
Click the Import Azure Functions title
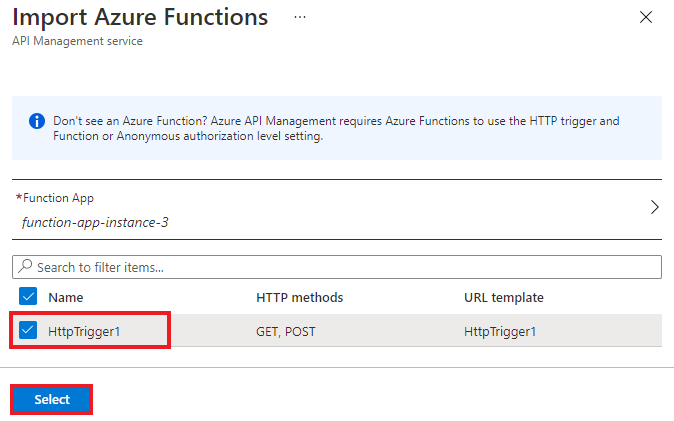point(140,17)
